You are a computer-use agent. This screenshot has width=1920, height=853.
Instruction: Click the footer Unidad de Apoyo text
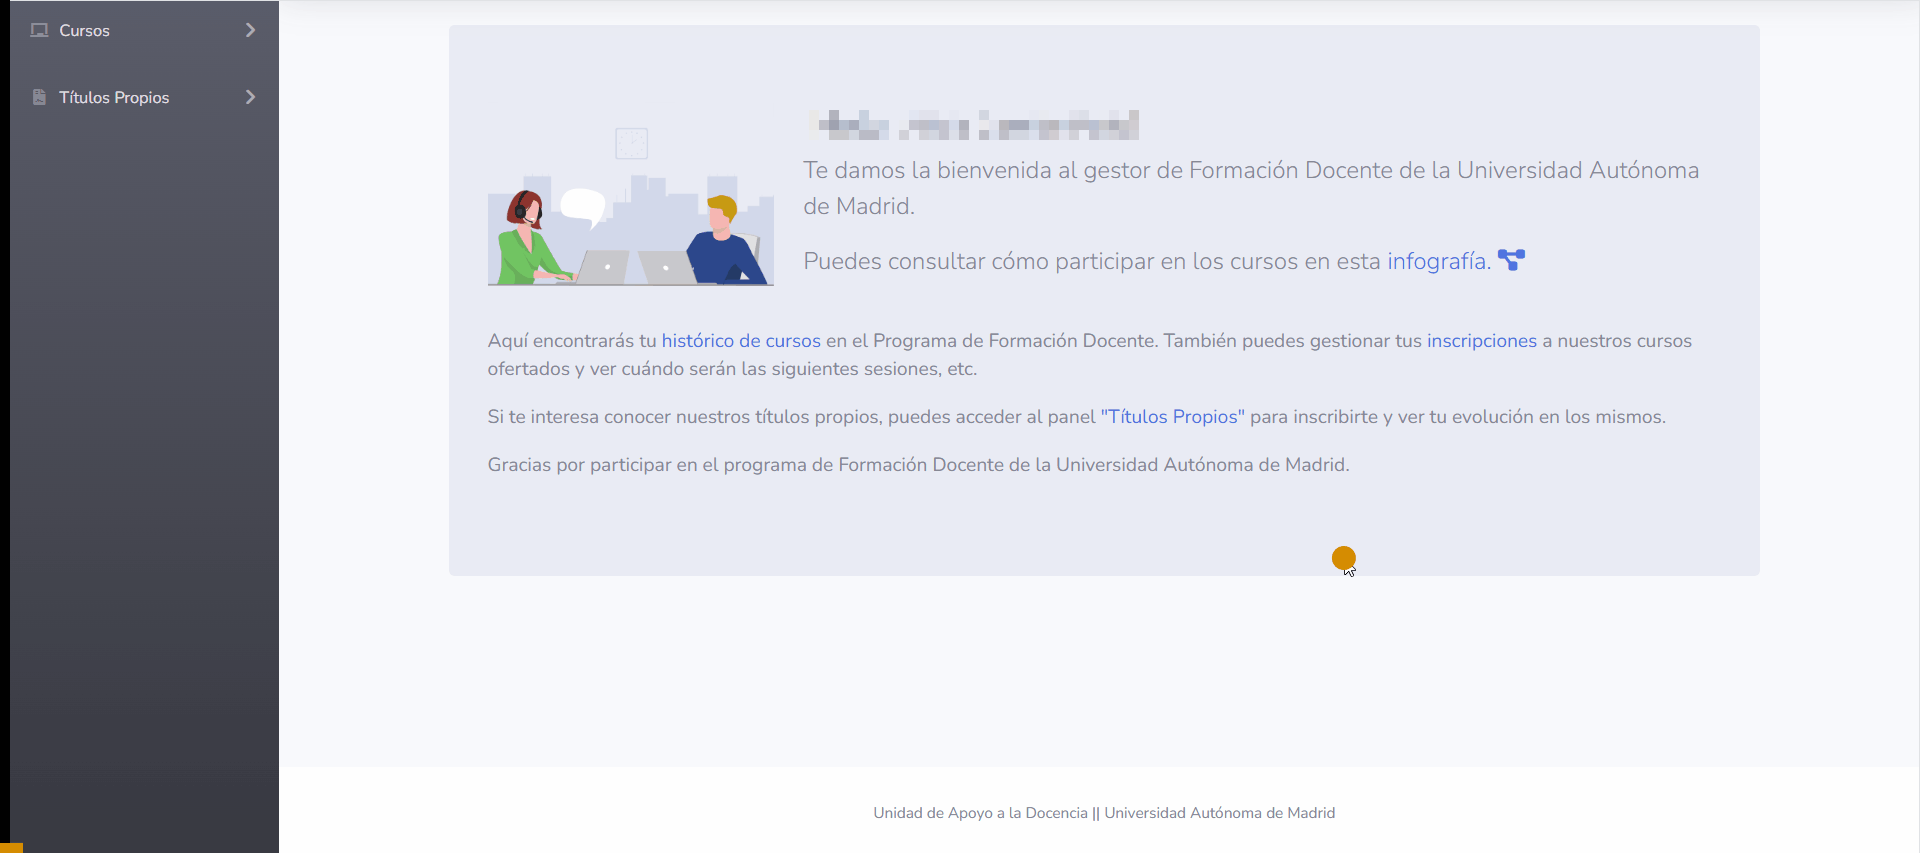coord(1103,813)
